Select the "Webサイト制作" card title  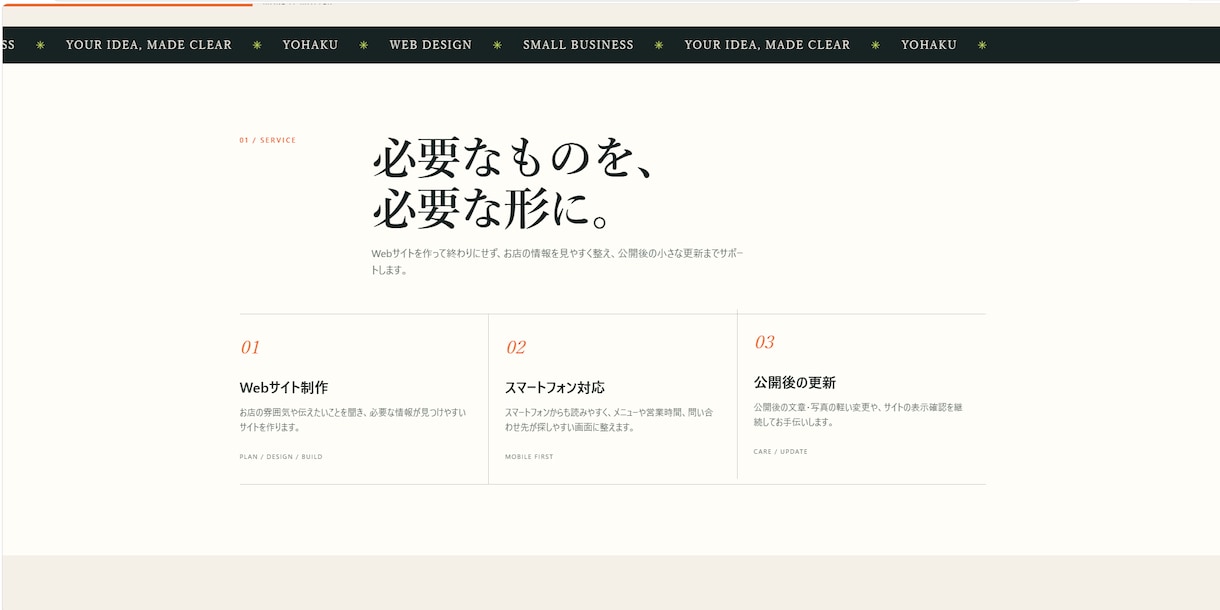(x=284, y=387)
